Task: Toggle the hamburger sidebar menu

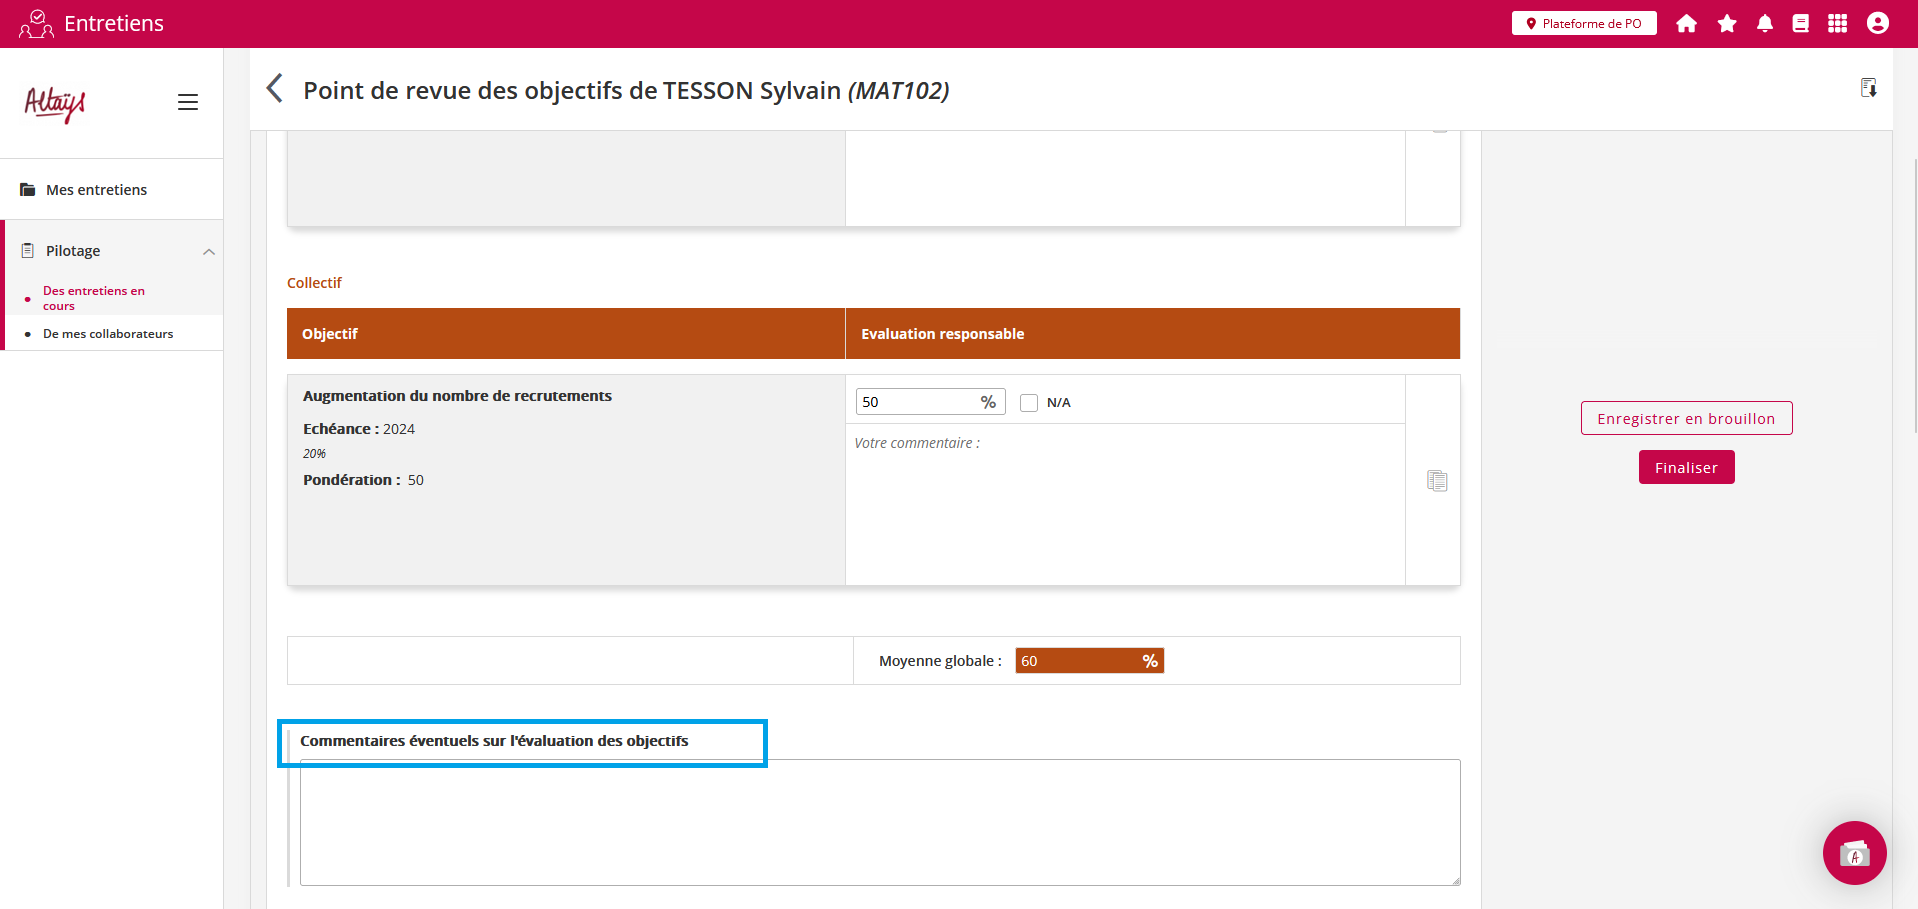Action: pos(188,102)
